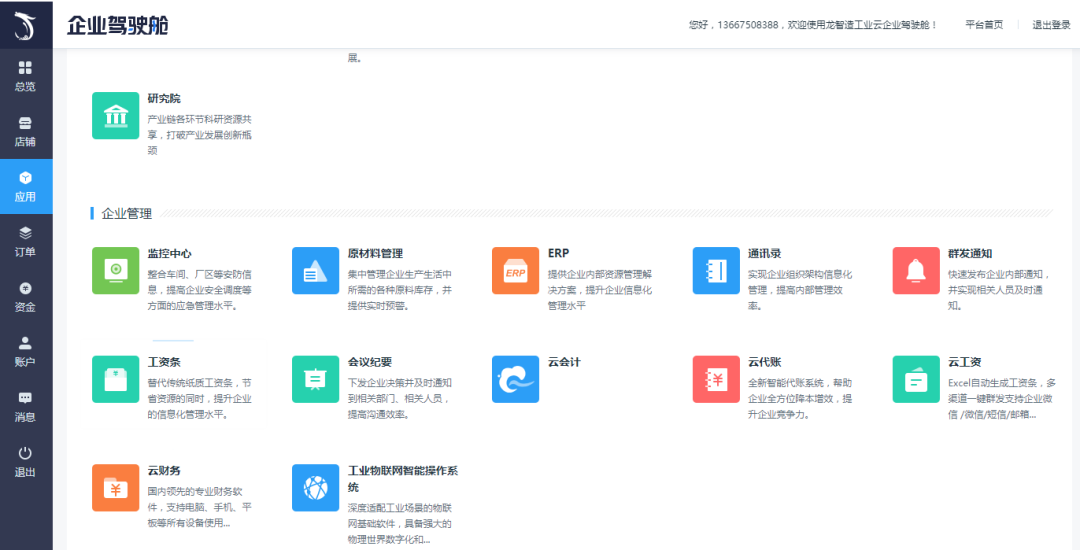This screenshot has height=550, width=1080.
Task: Click the 云工资 green icon
Action: pyautogui.click(x=916, y=379)
